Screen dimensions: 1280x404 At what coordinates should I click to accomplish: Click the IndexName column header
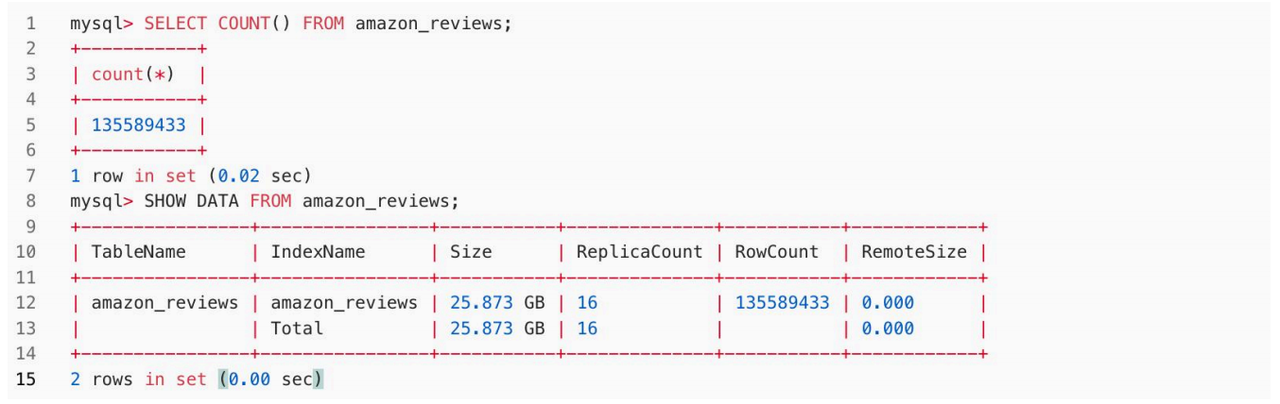tap(318, 252)
